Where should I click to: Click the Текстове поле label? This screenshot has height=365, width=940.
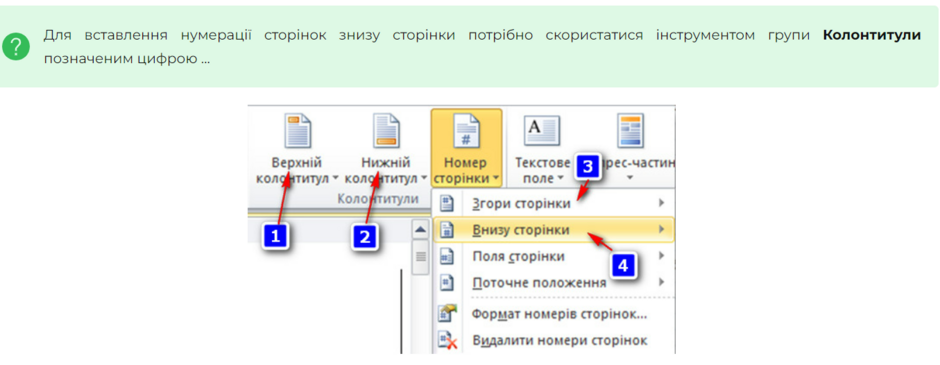542,170
